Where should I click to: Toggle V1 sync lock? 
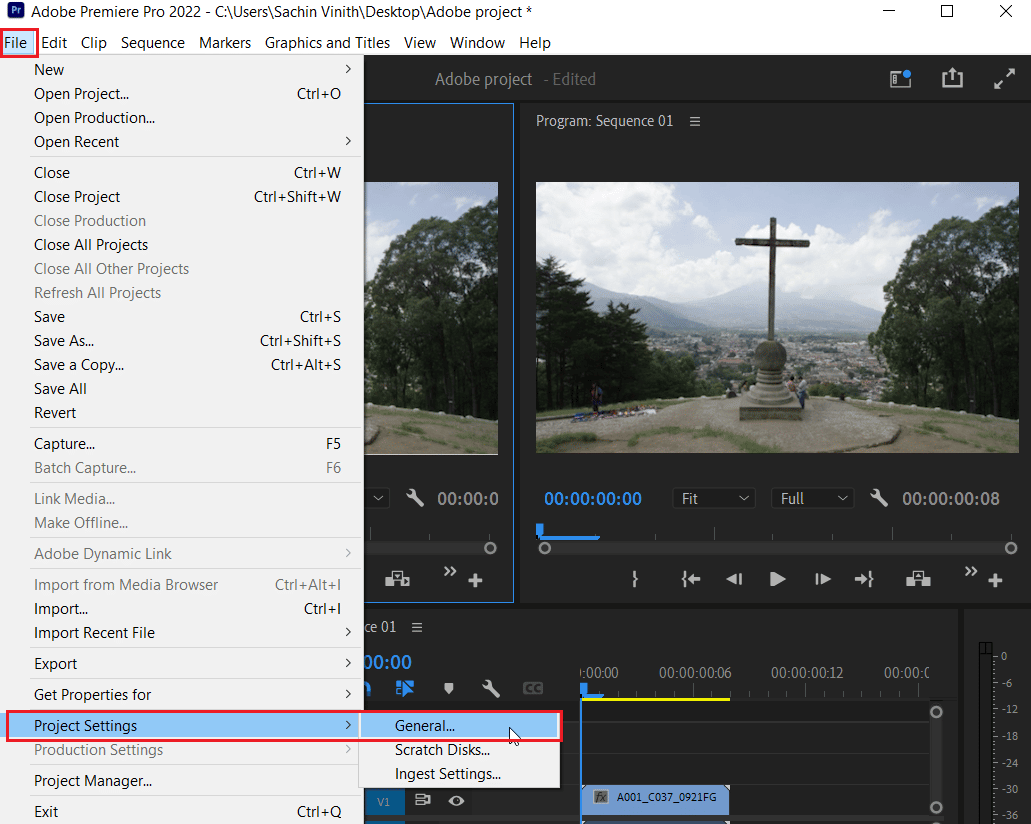(x=423, y=800)
